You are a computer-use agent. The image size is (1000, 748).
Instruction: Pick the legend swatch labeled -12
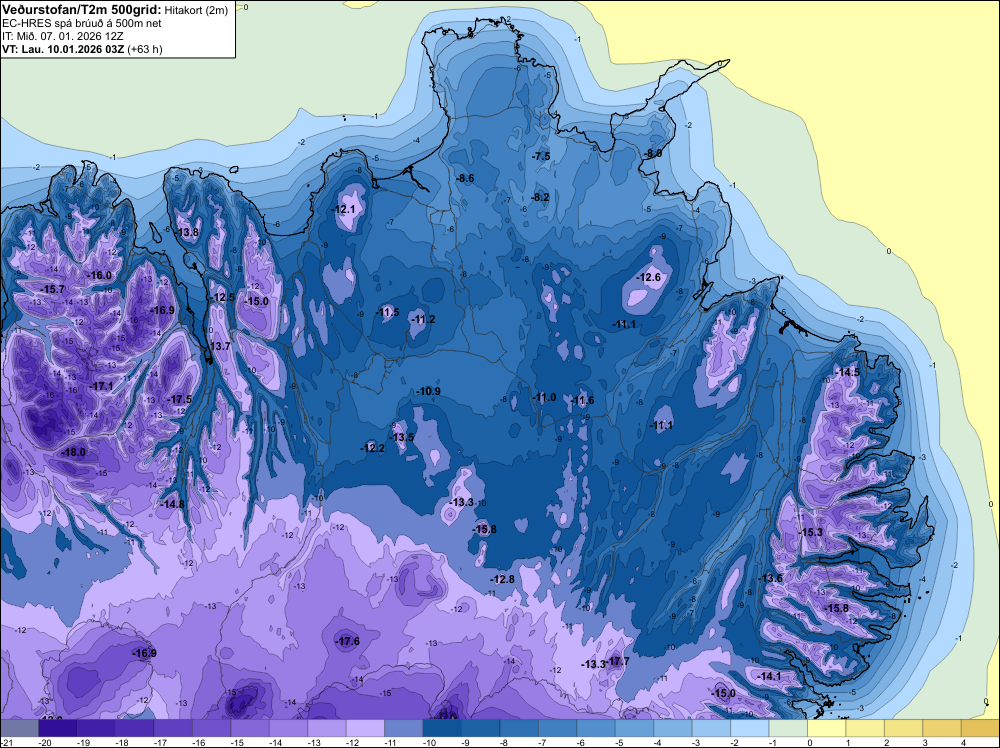[x=365, y=728]
